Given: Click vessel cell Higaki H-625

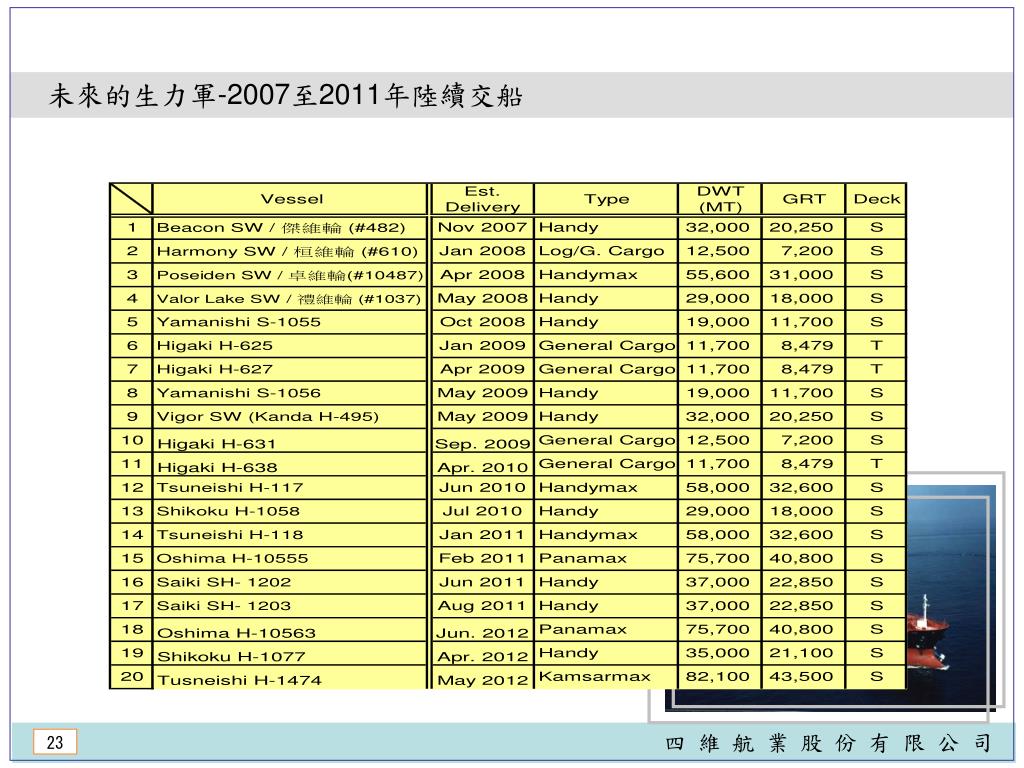Looking at the screenshot, I should pos(290,345).
